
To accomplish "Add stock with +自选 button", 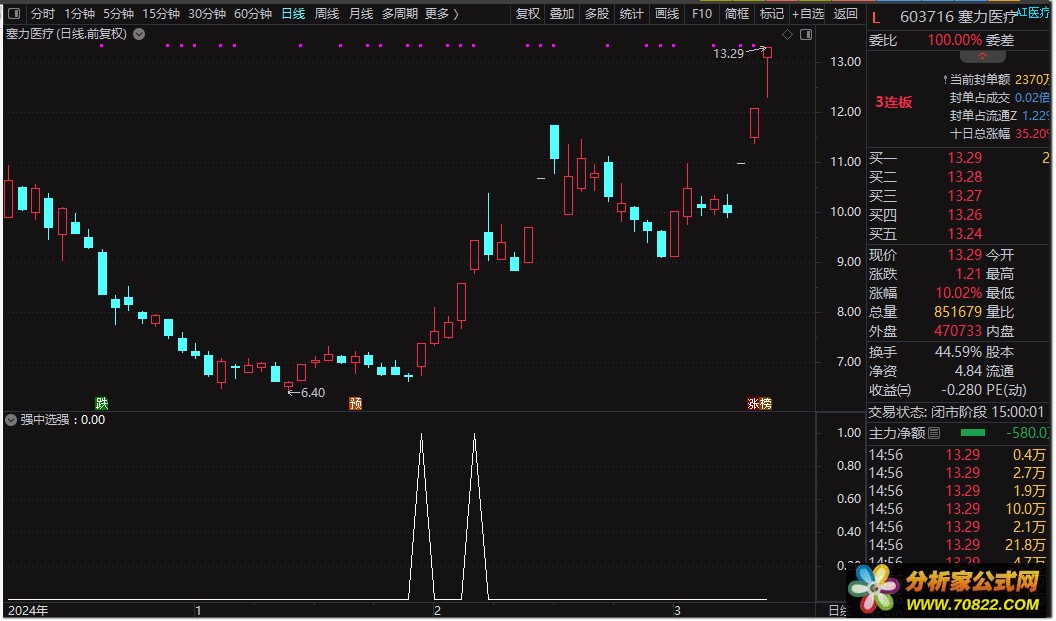I will pyautogui.click(x=808, y=13).
